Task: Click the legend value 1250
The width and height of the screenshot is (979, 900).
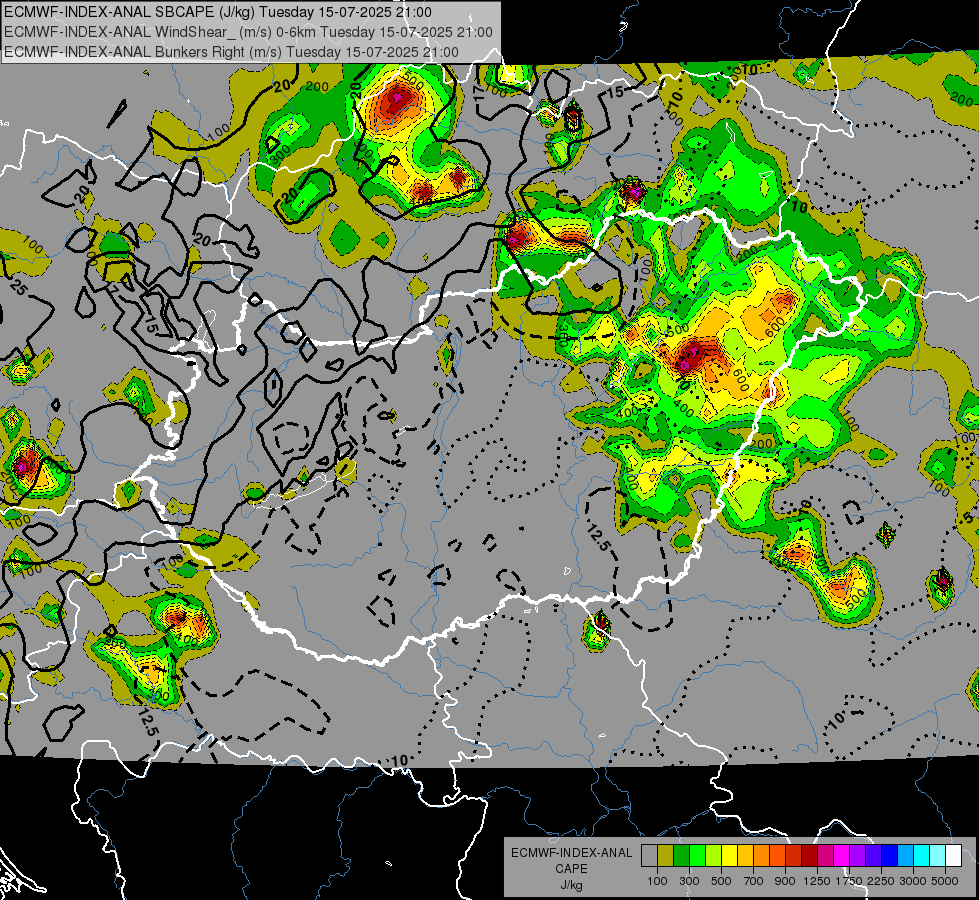Action: coord(817,881)
